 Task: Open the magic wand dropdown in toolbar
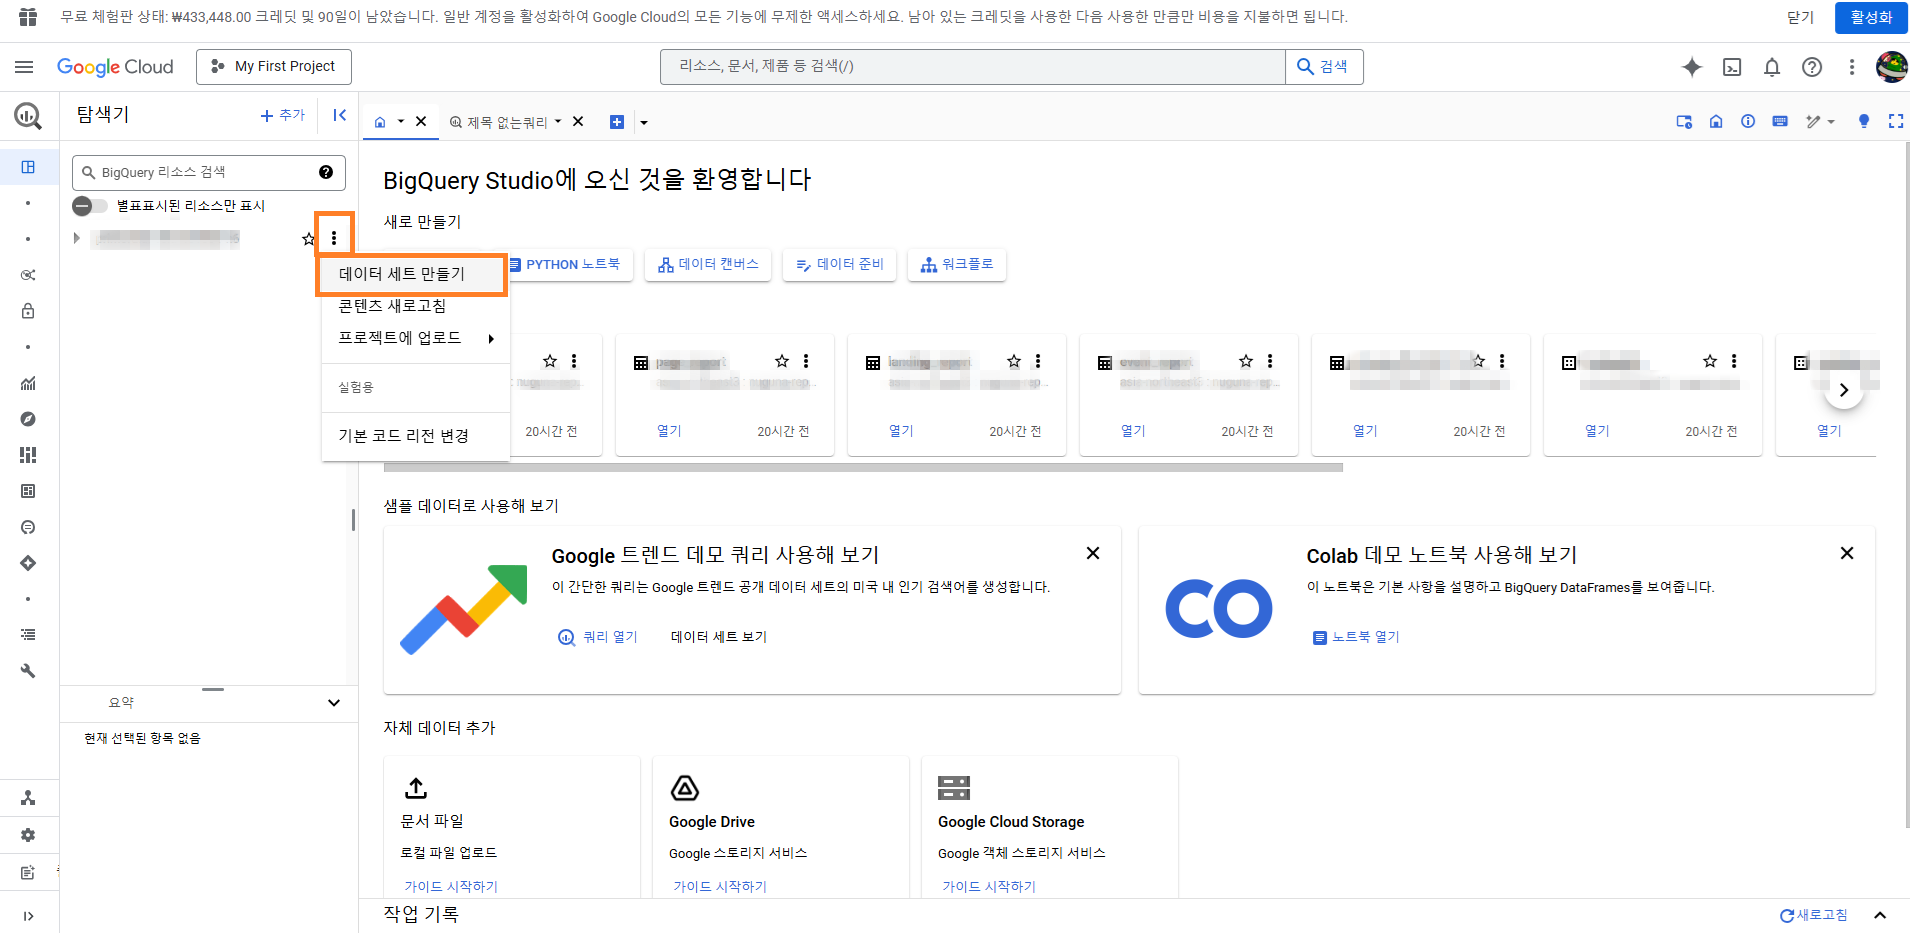(1820, 121)
